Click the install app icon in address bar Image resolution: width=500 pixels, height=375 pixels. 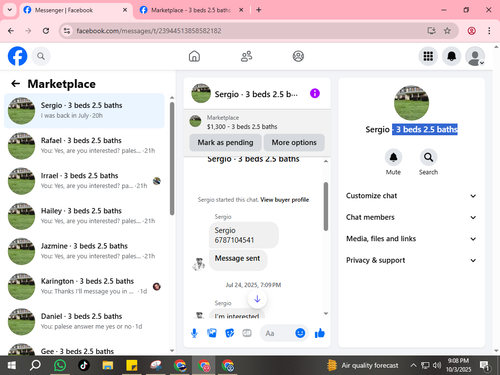pyautogui.click(x=431, y=31)
